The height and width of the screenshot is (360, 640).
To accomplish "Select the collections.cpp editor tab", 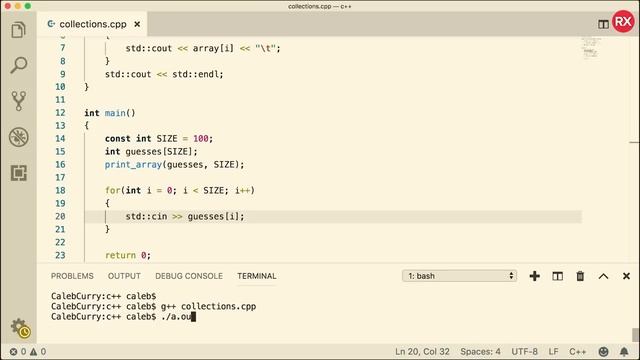I will tap(93, 24).
